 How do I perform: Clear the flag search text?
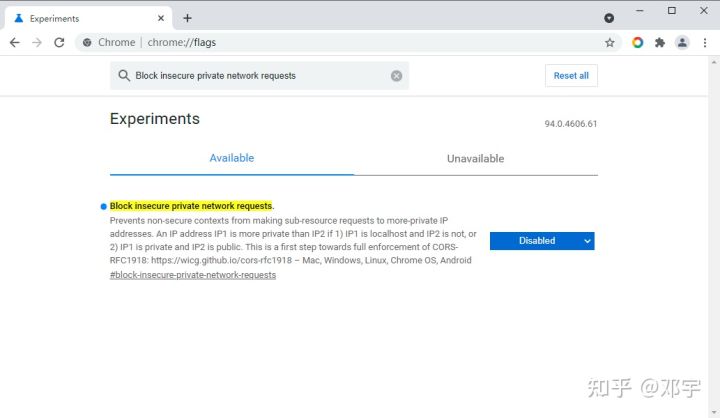click(x=396, y=76)
